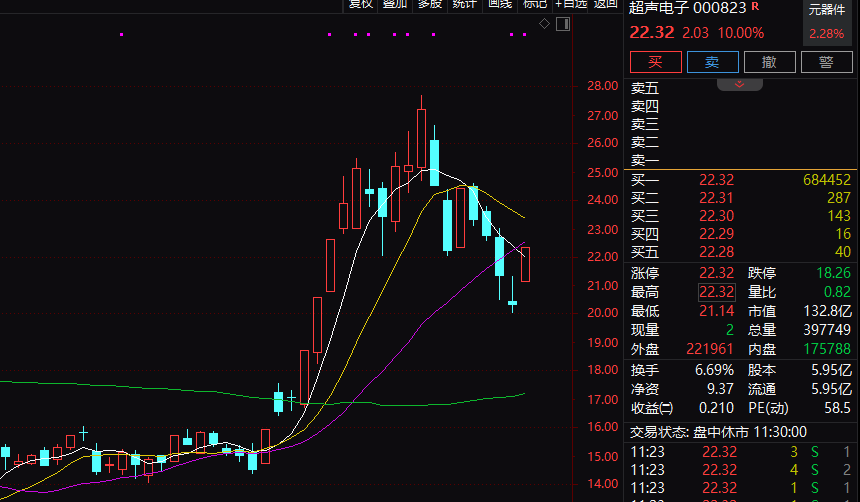Click the 撤 (cancel order) button

click(x=770, y=62)
